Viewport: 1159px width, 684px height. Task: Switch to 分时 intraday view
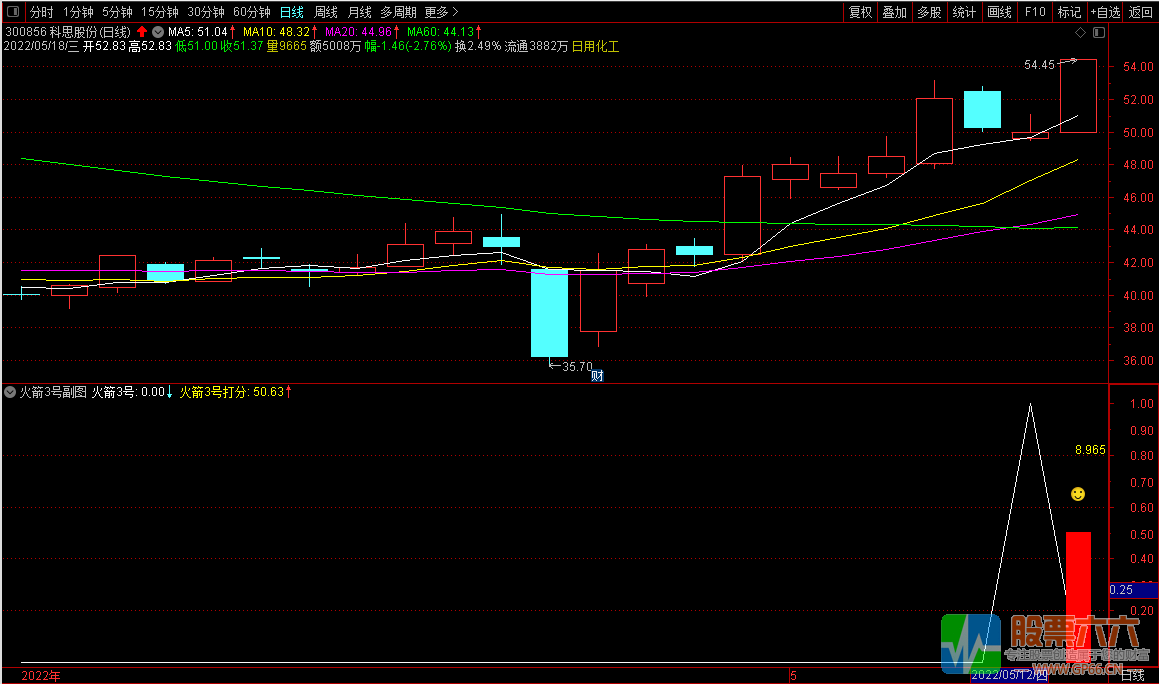(x=41, y=12)
